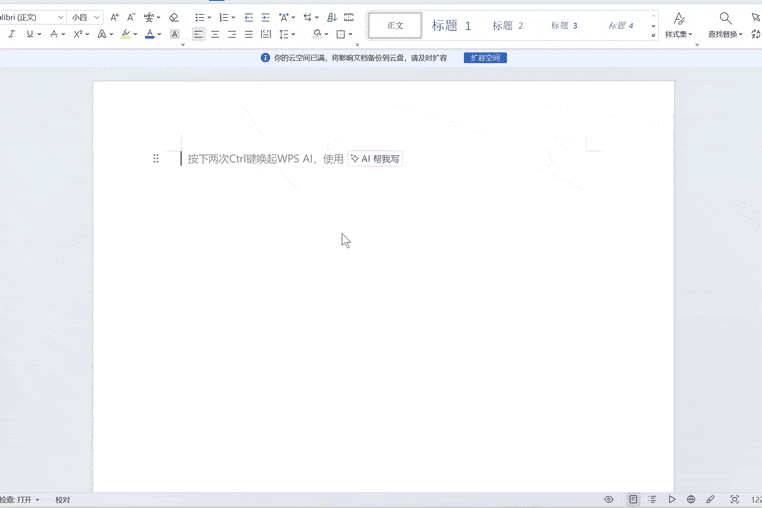This screenshot has height=508, width=762.
Task: Select the 正文 body text style
Action: tap(395, 26)
